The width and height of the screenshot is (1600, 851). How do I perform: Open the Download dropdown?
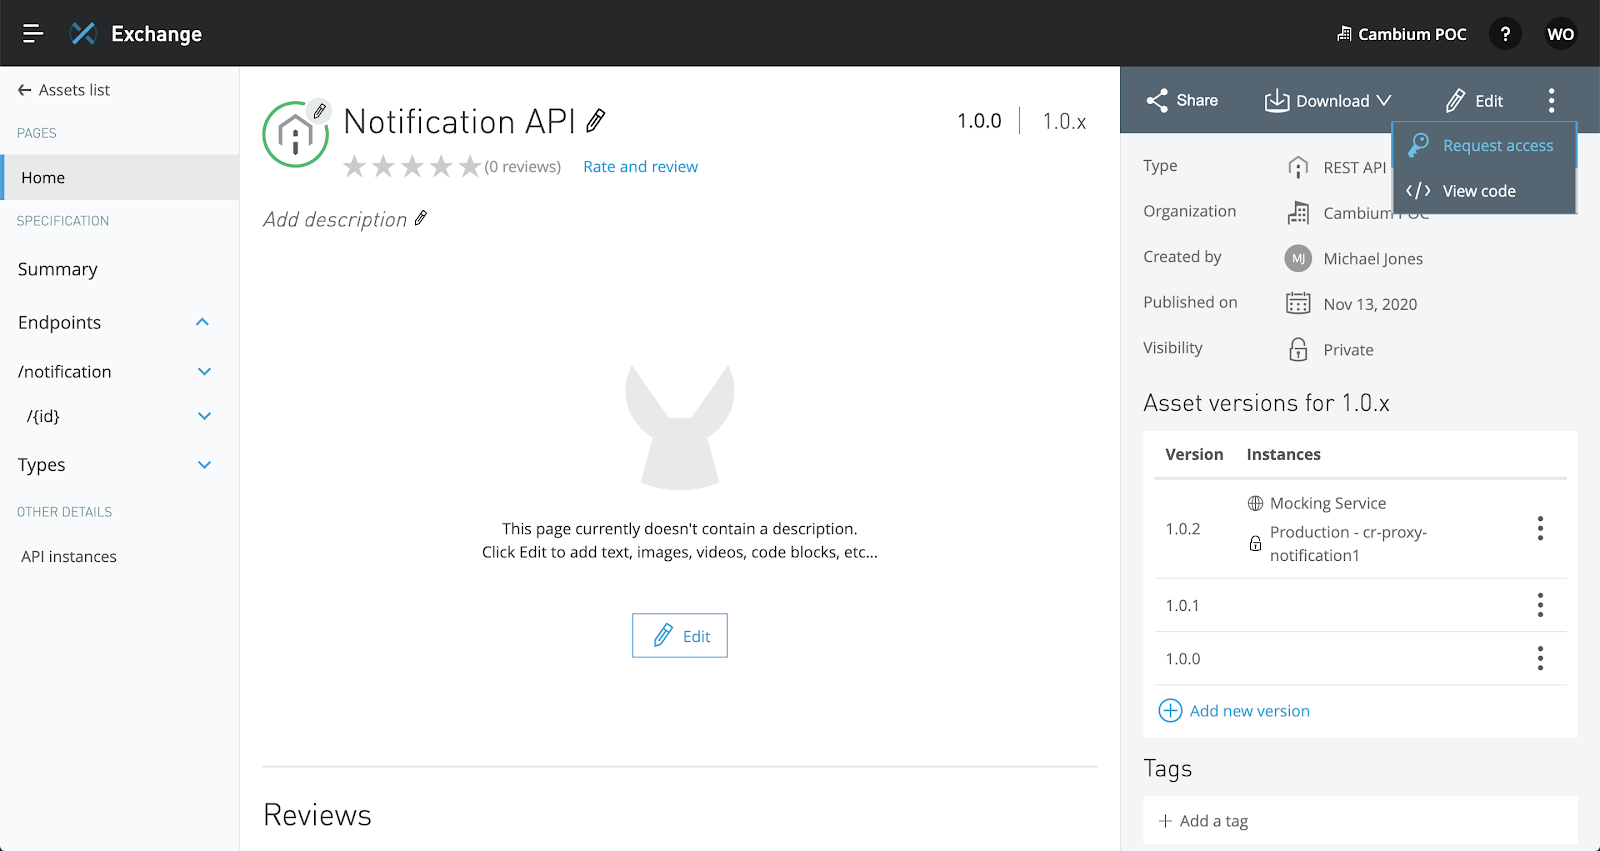[x=1328, y=101]
